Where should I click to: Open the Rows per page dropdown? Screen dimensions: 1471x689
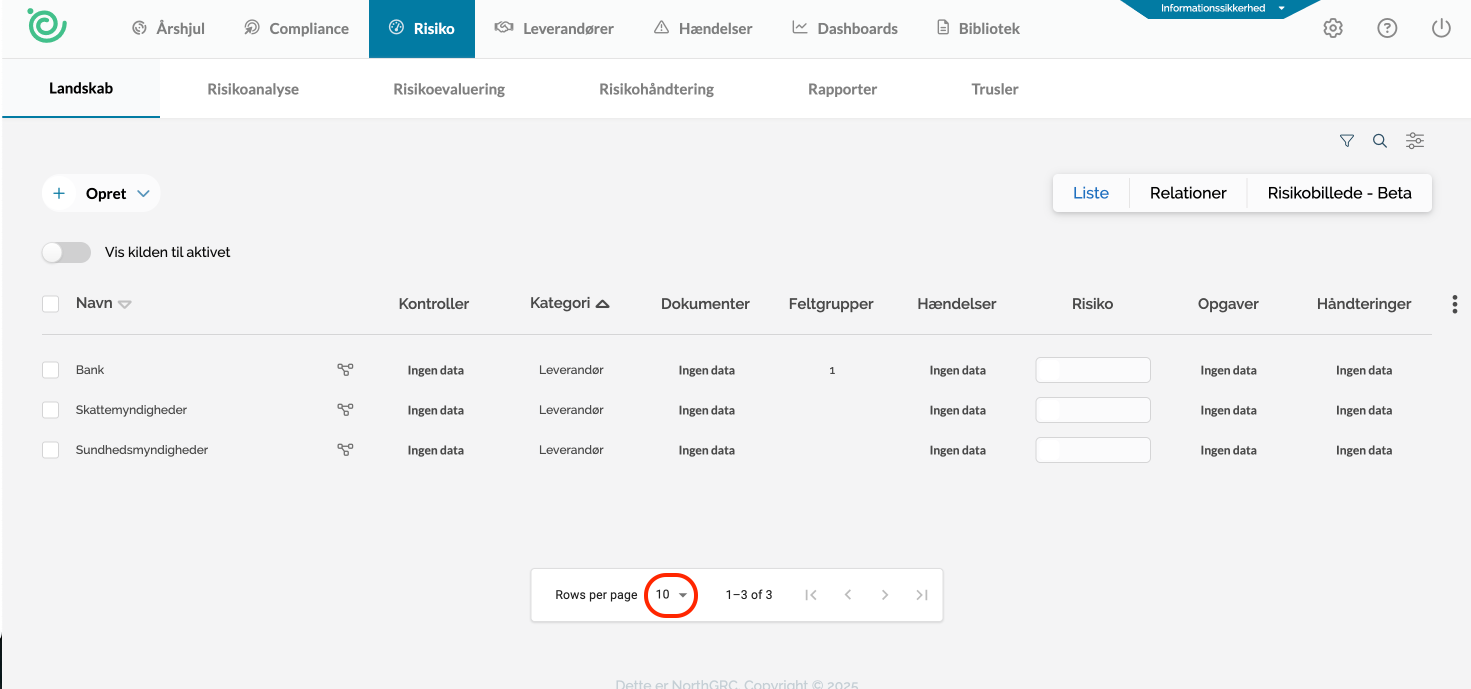[671, 595]
